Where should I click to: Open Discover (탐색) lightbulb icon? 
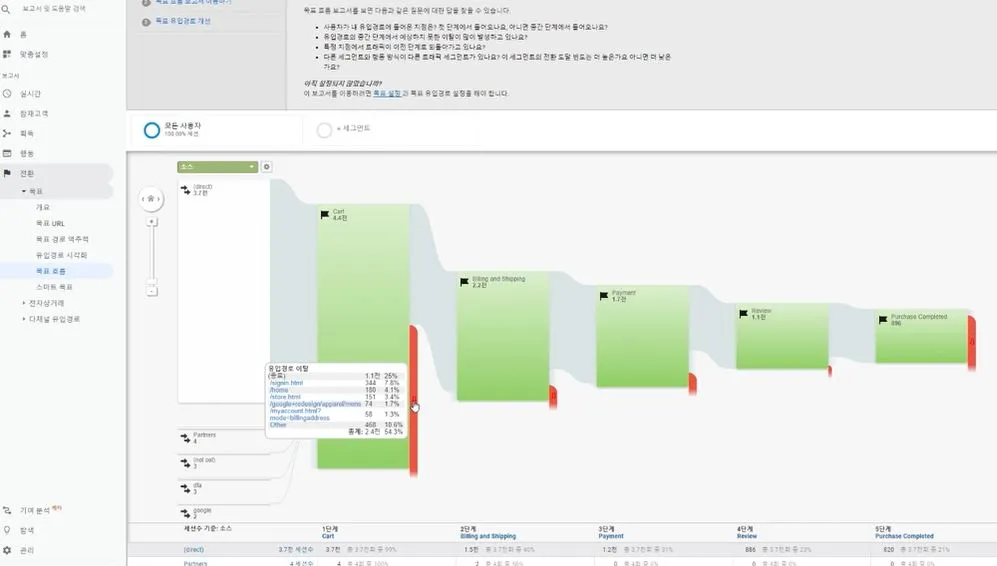(x=7, y=530)
